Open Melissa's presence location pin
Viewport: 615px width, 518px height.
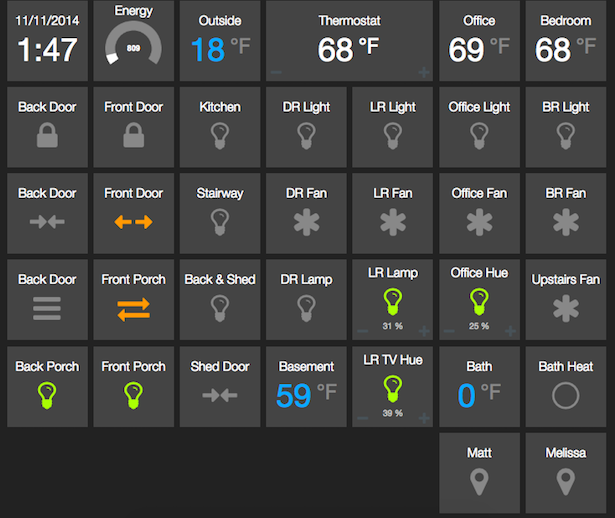(x=565, y=483)
